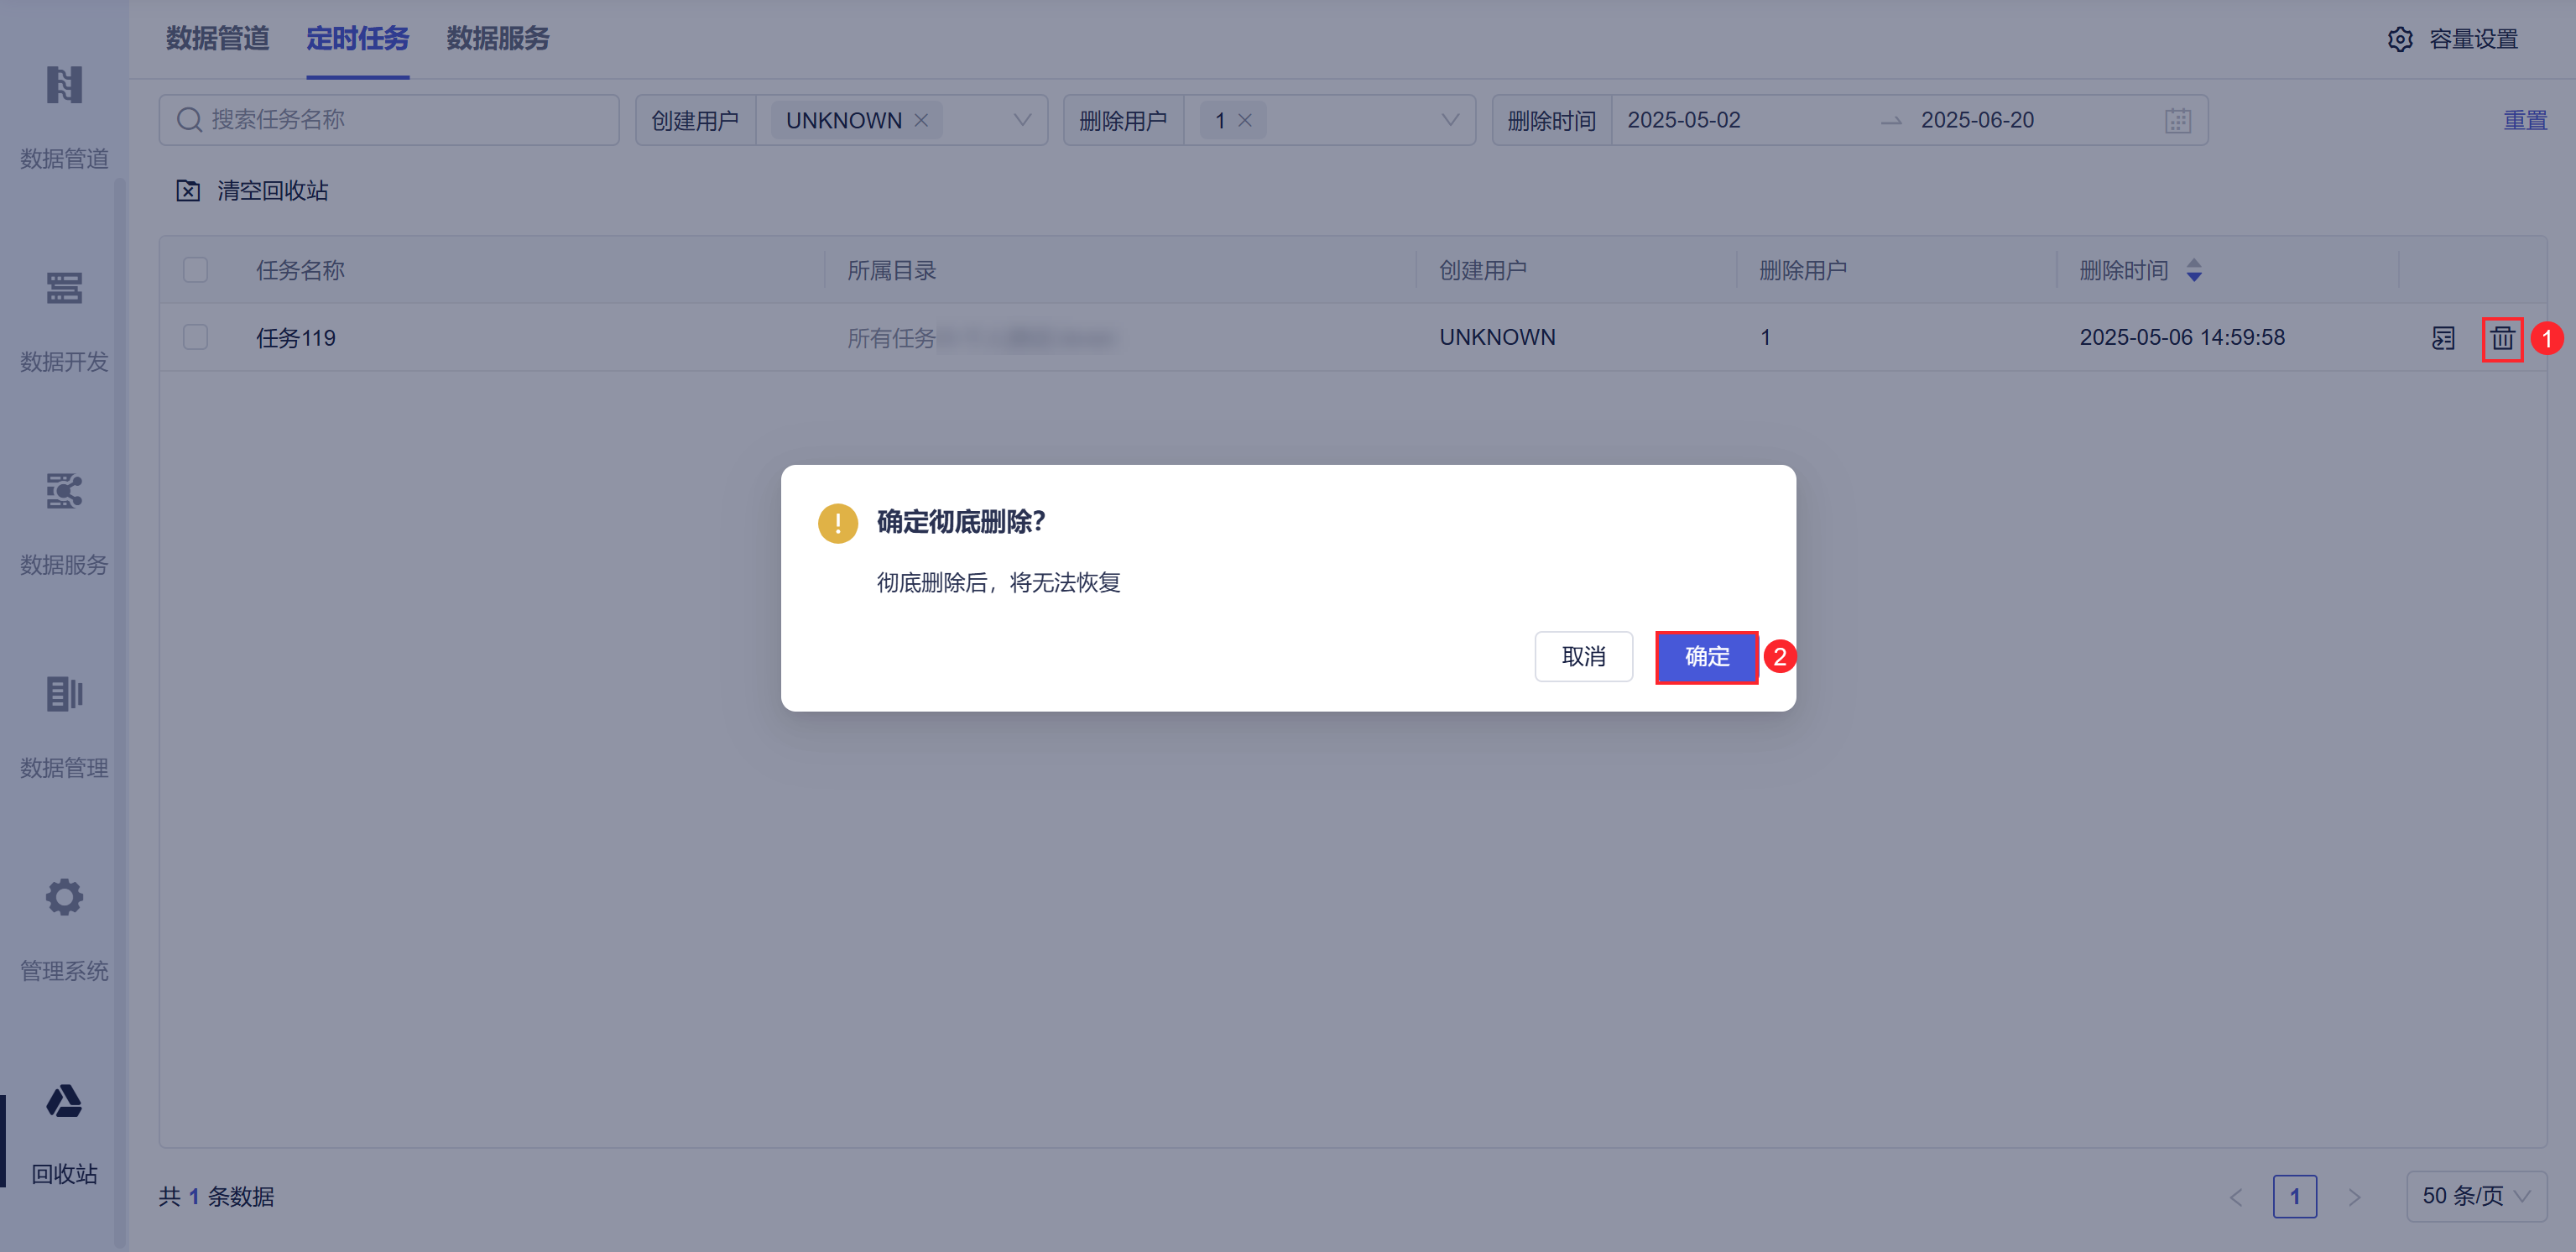
Task: Click the trash delete icon for 任务119
Action: pos(2501,338)
